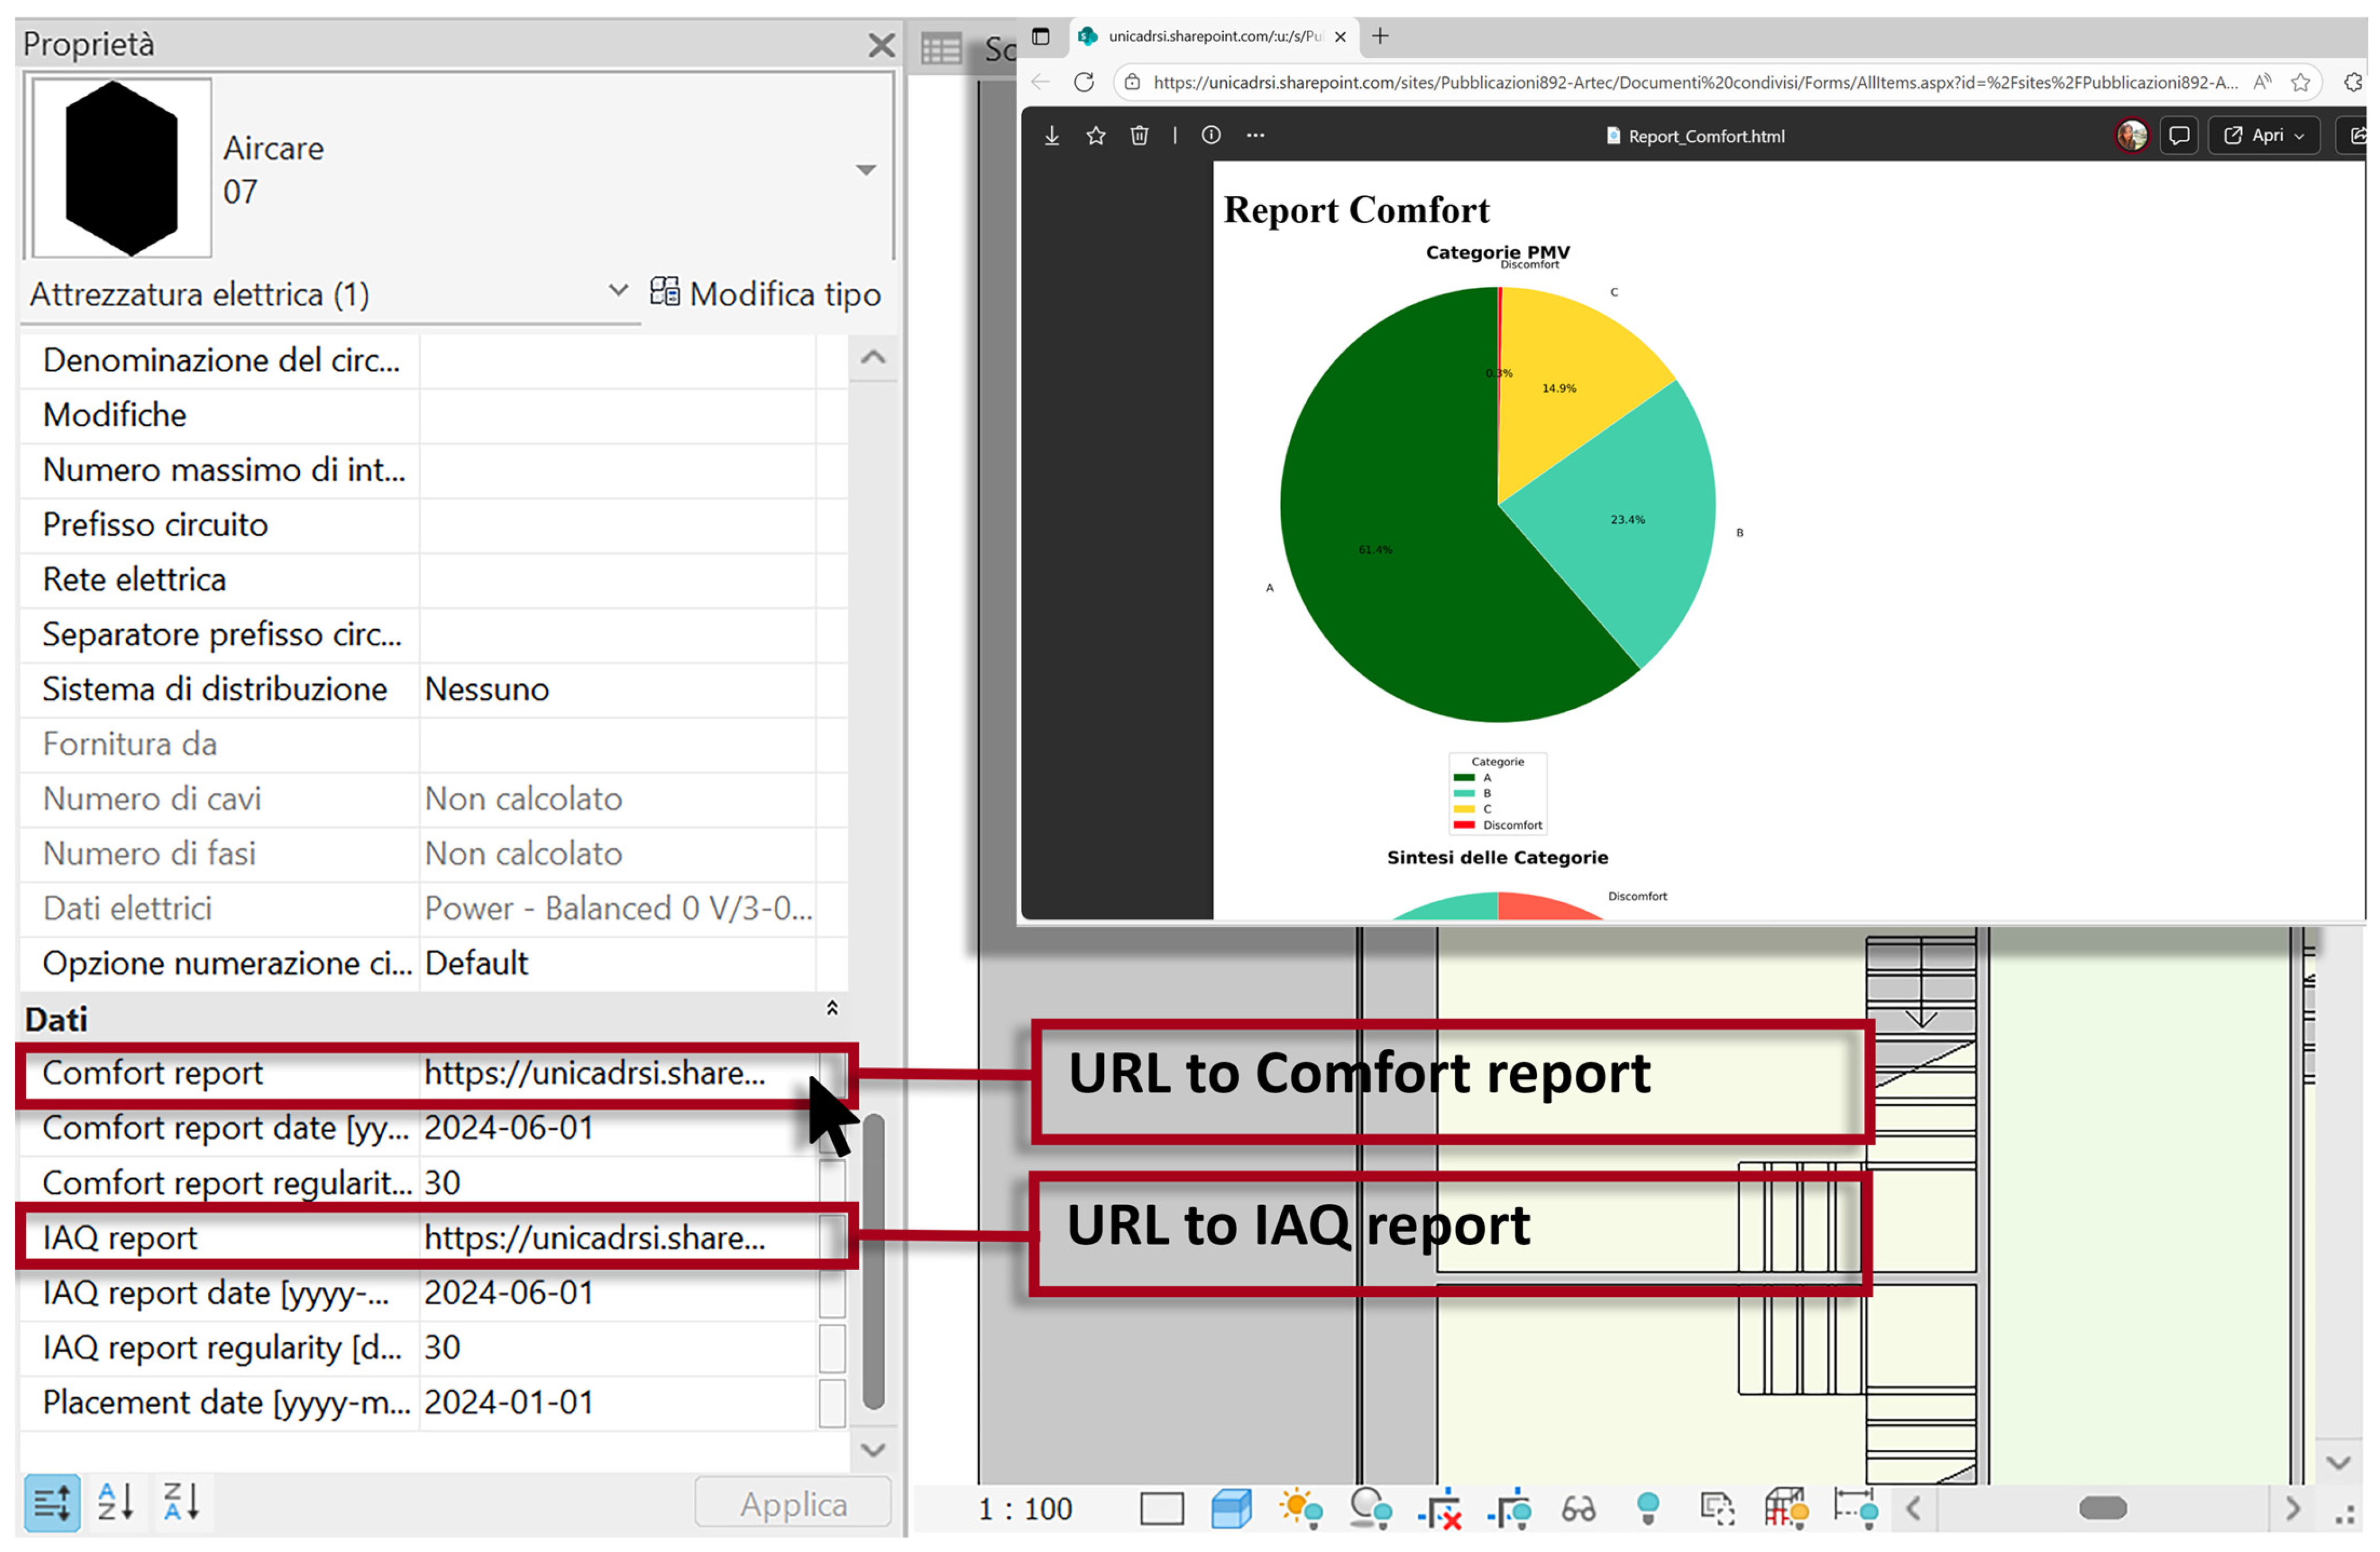The width and height of the screenshot is (2380, 1552).
Task: Collapse the Dati section
Action: [832, 1008]
